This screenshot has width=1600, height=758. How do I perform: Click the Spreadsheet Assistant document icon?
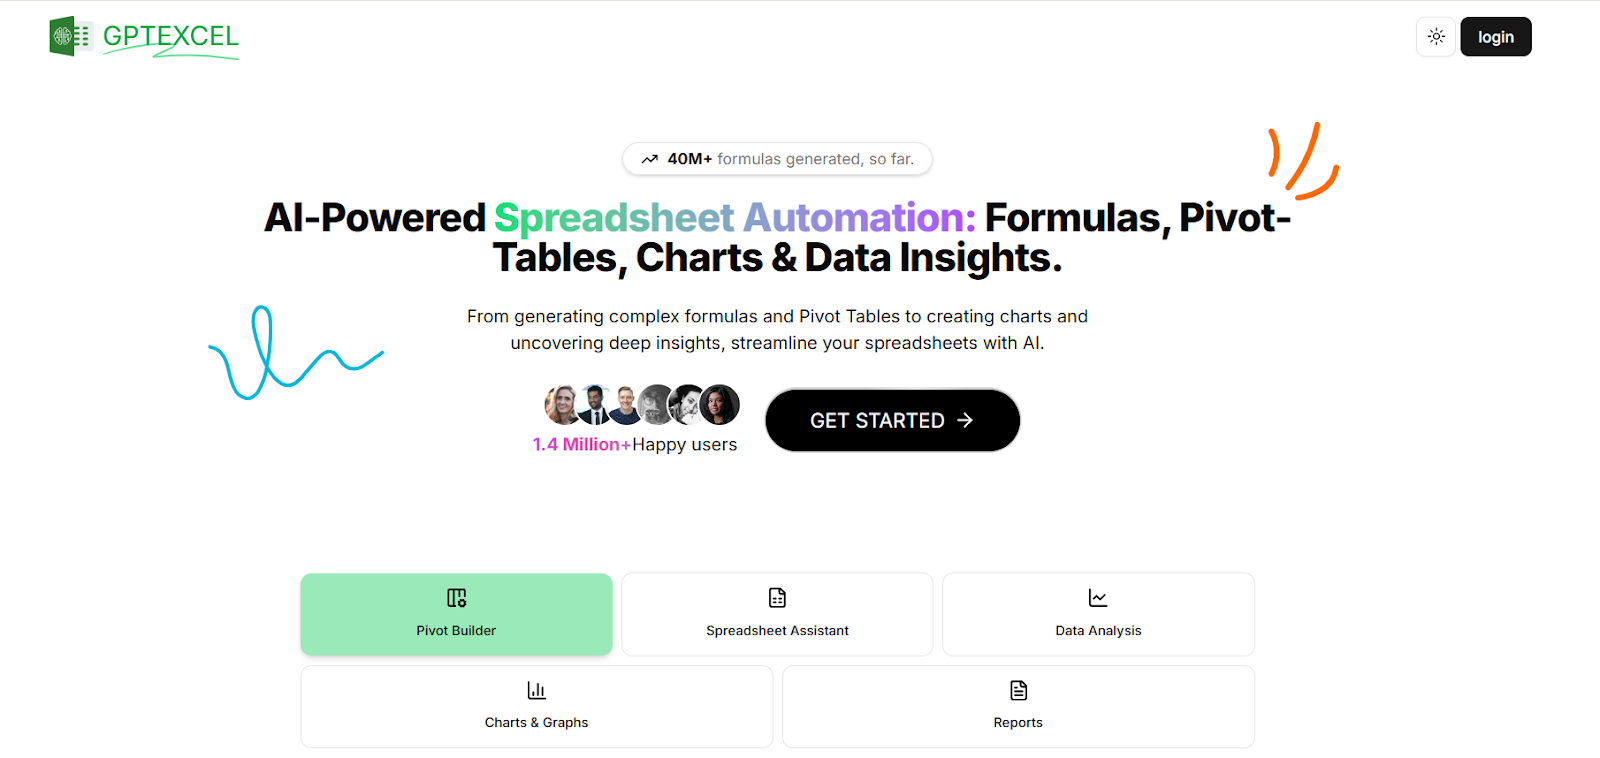coord(777,596)
